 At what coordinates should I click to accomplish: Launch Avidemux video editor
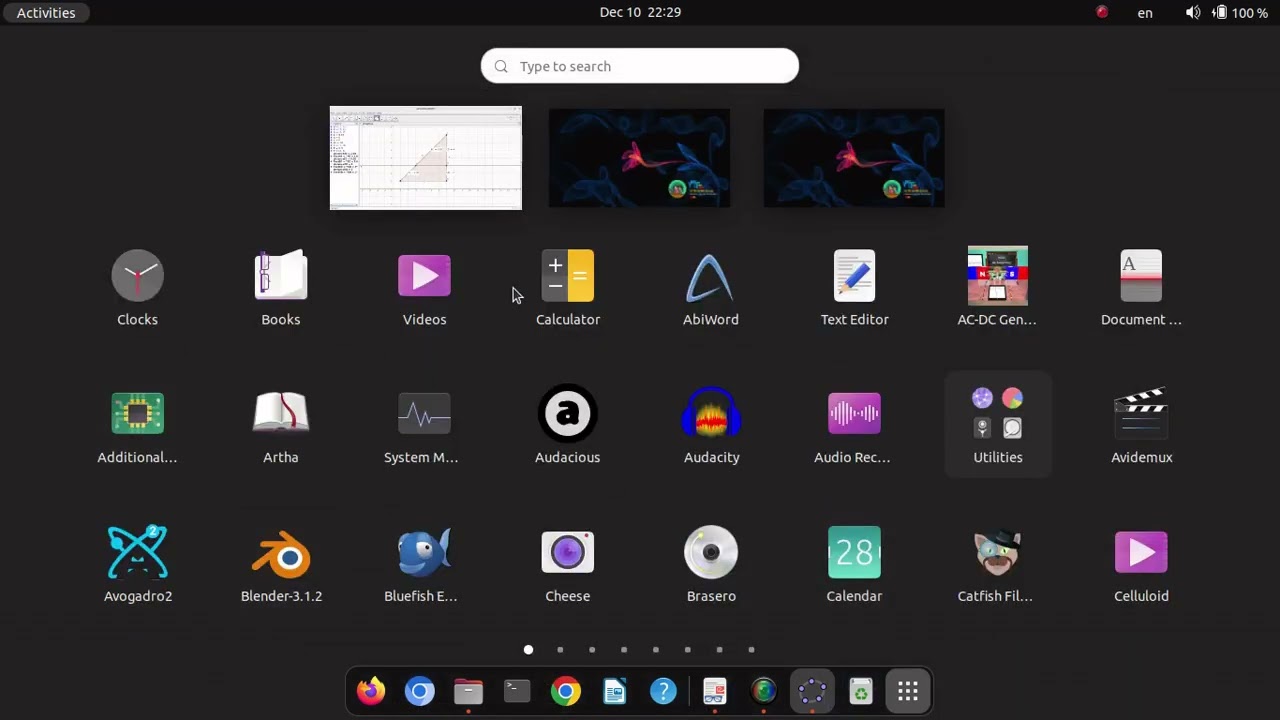click(1141, 426)
